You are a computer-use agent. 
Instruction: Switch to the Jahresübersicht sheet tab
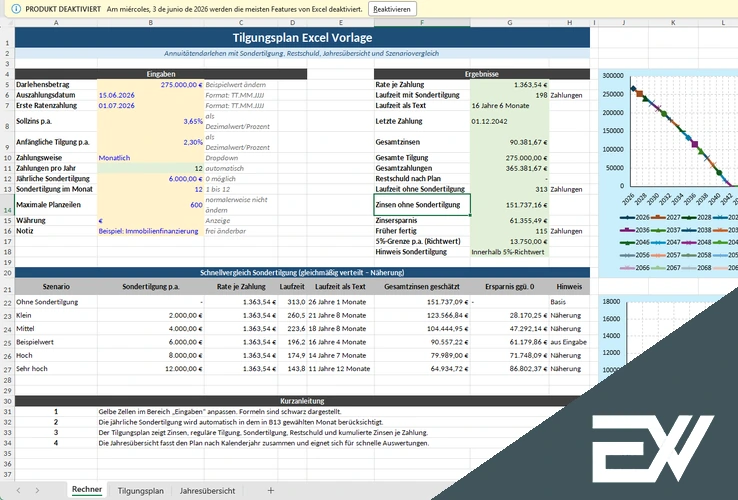click(x=207, y=491)
